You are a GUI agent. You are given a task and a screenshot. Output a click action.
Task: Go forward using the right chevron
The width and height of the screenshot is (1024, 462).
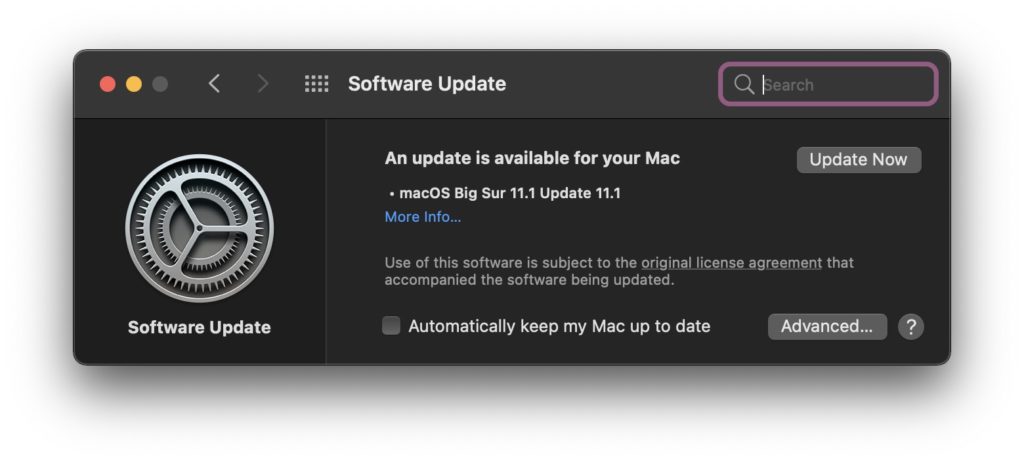[x=263, y=84]
